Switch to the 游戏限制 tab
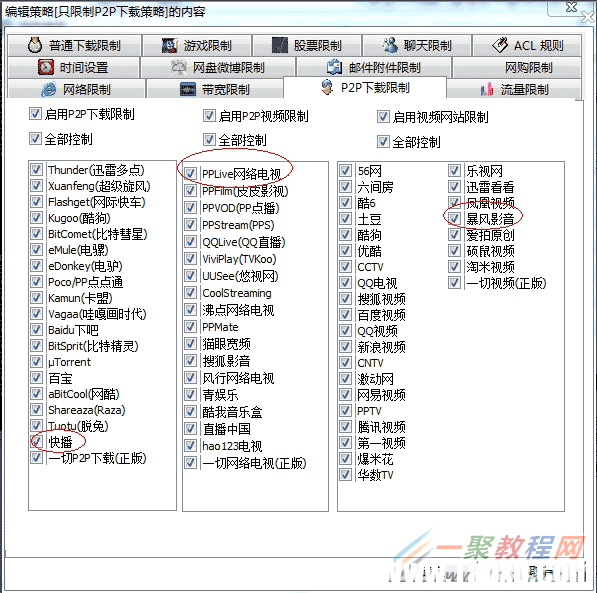The height and width of the screenshot is (593, 597). click(x=197, y=45)
